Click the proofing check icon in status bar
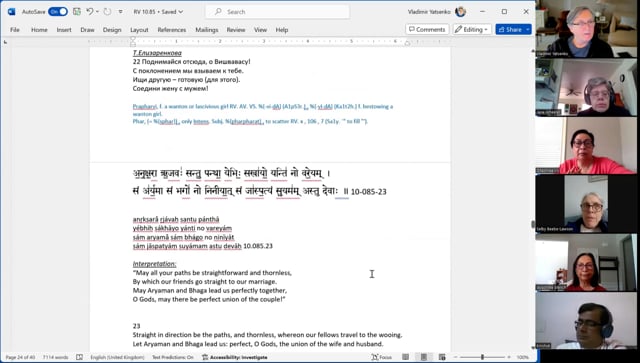The width and height of the screenshot is (640, 363). click(80, 357)
